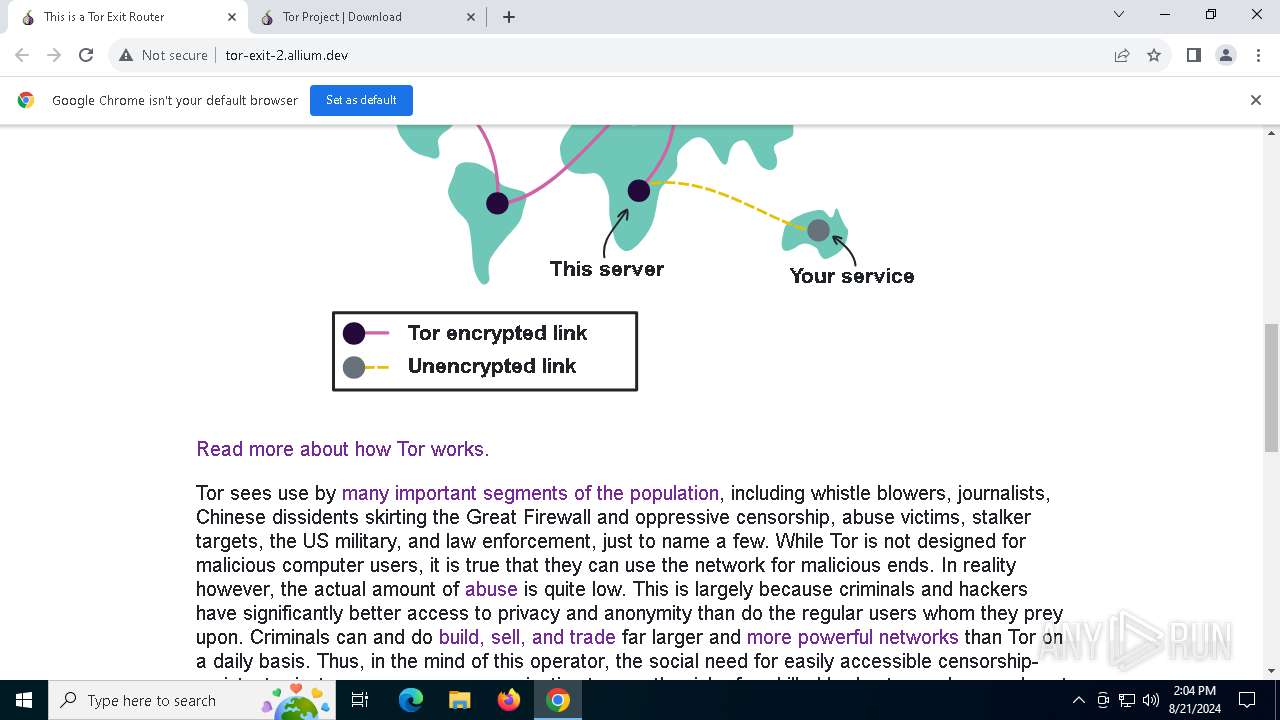Click the Your service map label
1280x720 pixels.
[x=852, y=276]
